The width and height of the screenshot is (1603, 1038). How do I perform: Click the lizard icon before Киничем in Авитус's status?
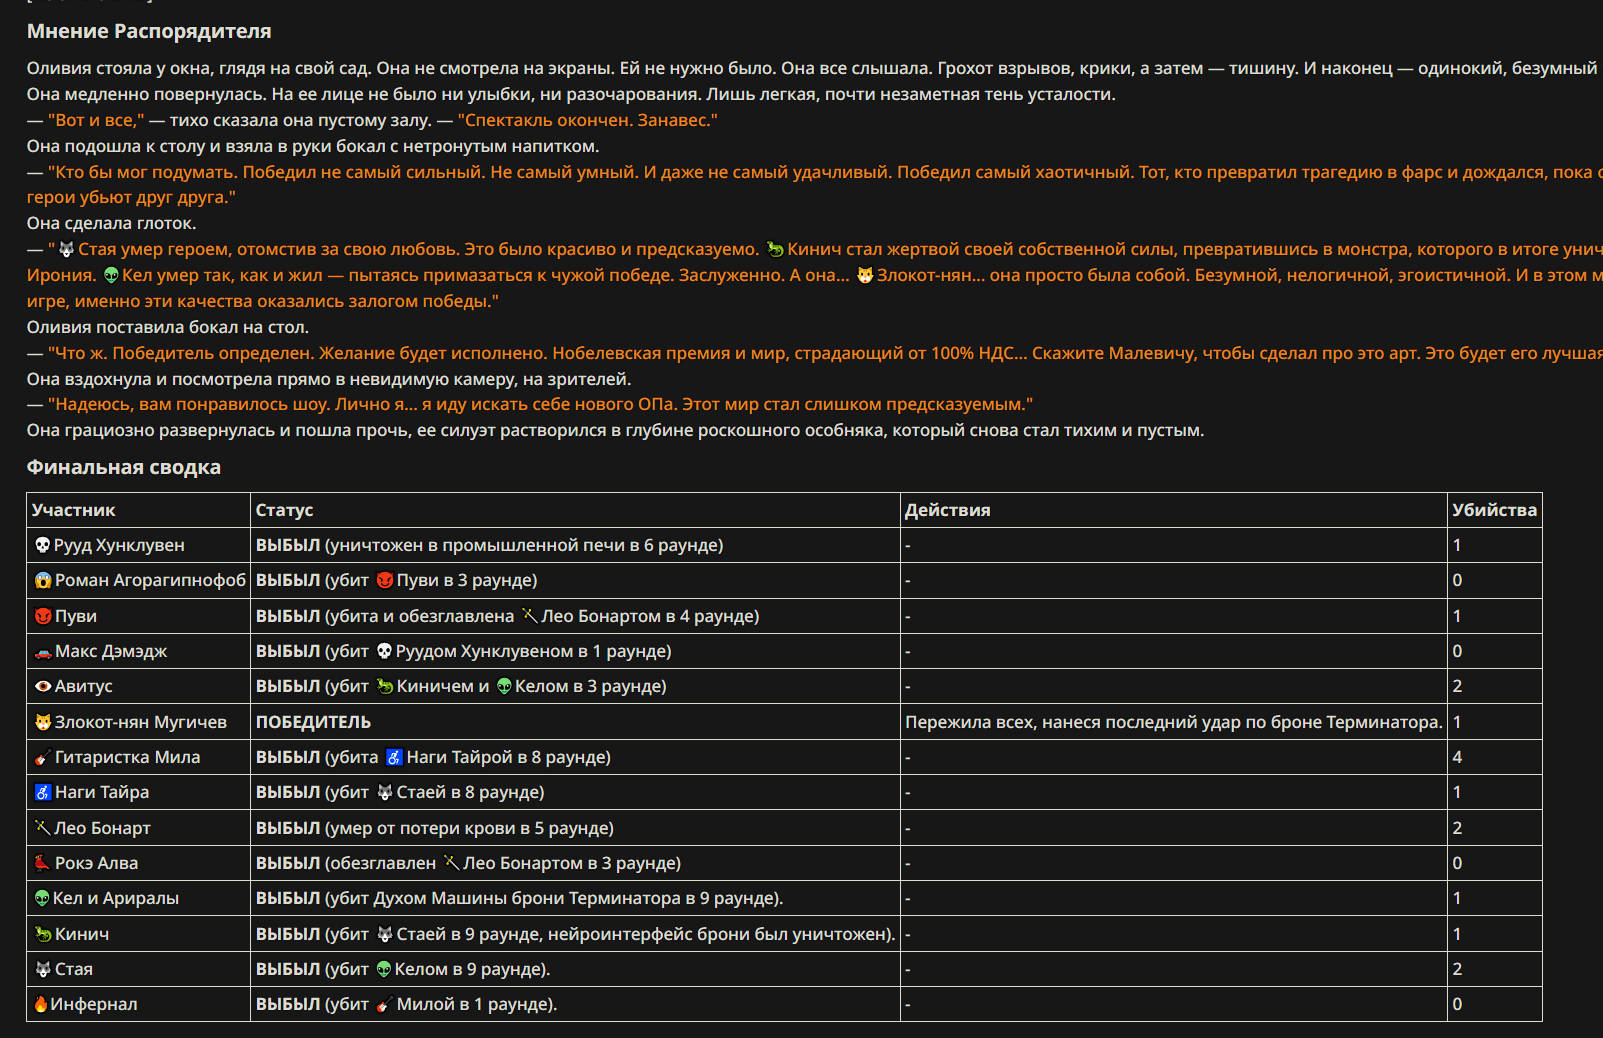385,686
